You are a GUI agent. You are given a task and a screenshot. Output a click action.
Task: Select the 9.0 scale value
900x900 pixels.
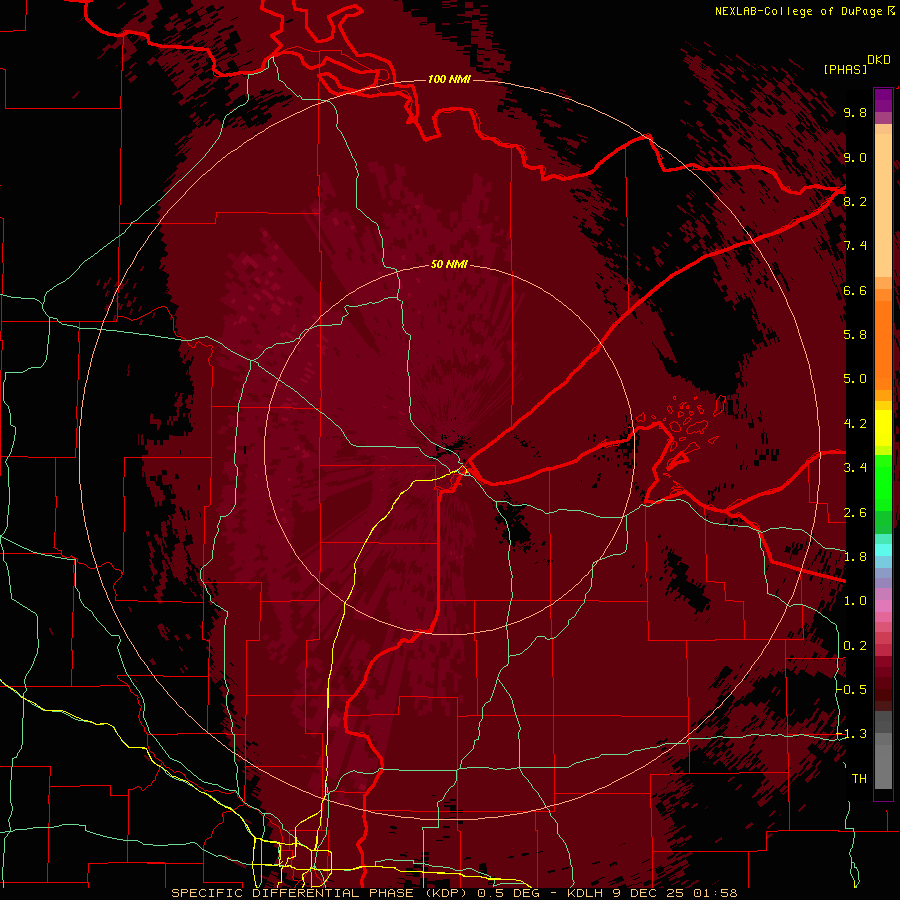point(855,157)
